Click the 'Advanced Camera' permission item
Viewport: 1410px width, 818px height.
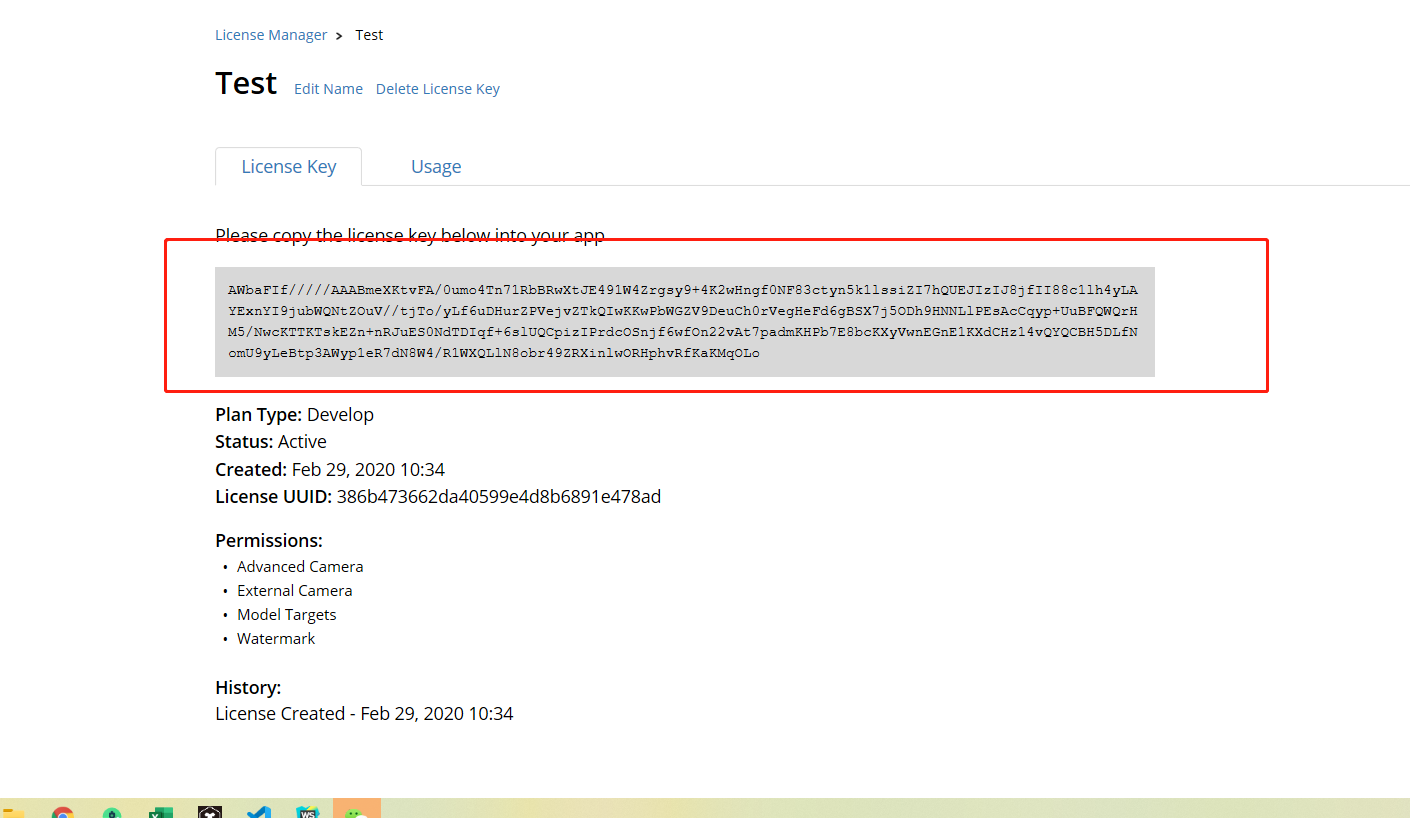(300, 567)
